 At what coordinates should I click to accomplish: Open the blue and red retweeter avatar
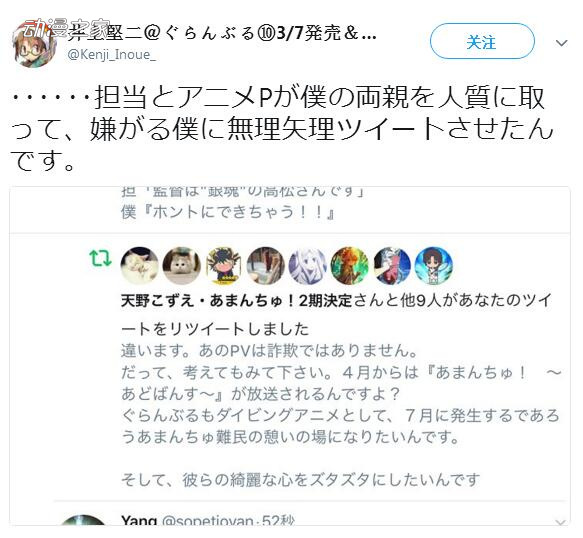pos(392,265)
